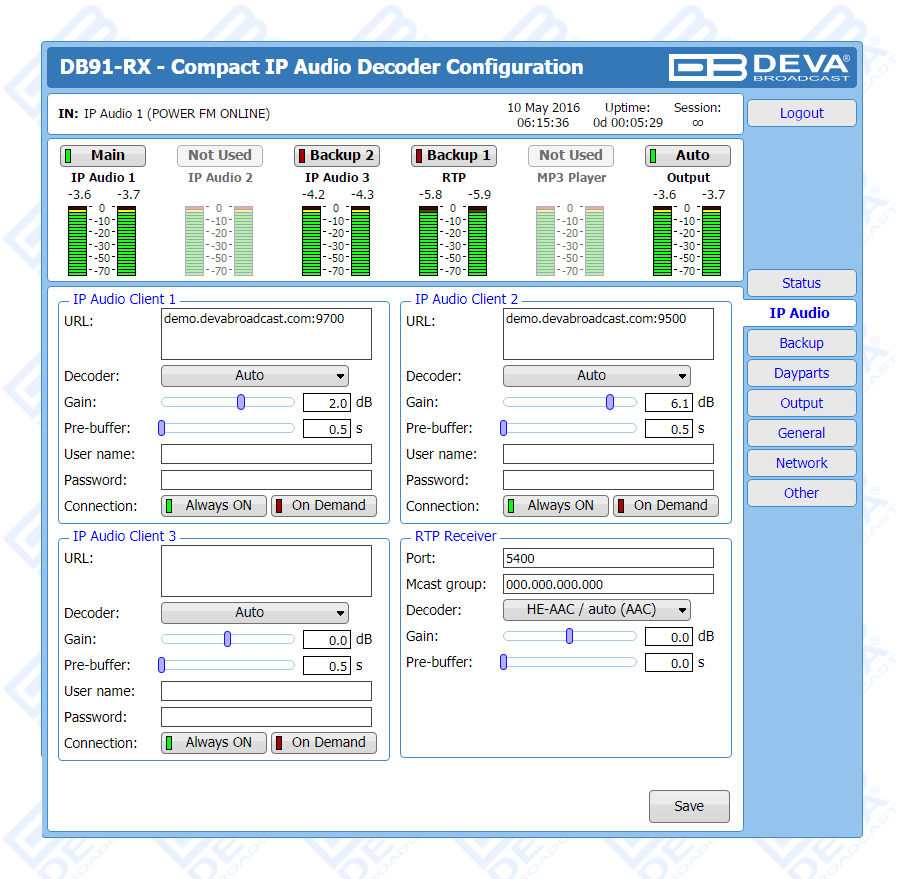This screenshot has width=904, height=879.
Task: Set IP Audio Client 2 to On Demand
Action: 664,506
